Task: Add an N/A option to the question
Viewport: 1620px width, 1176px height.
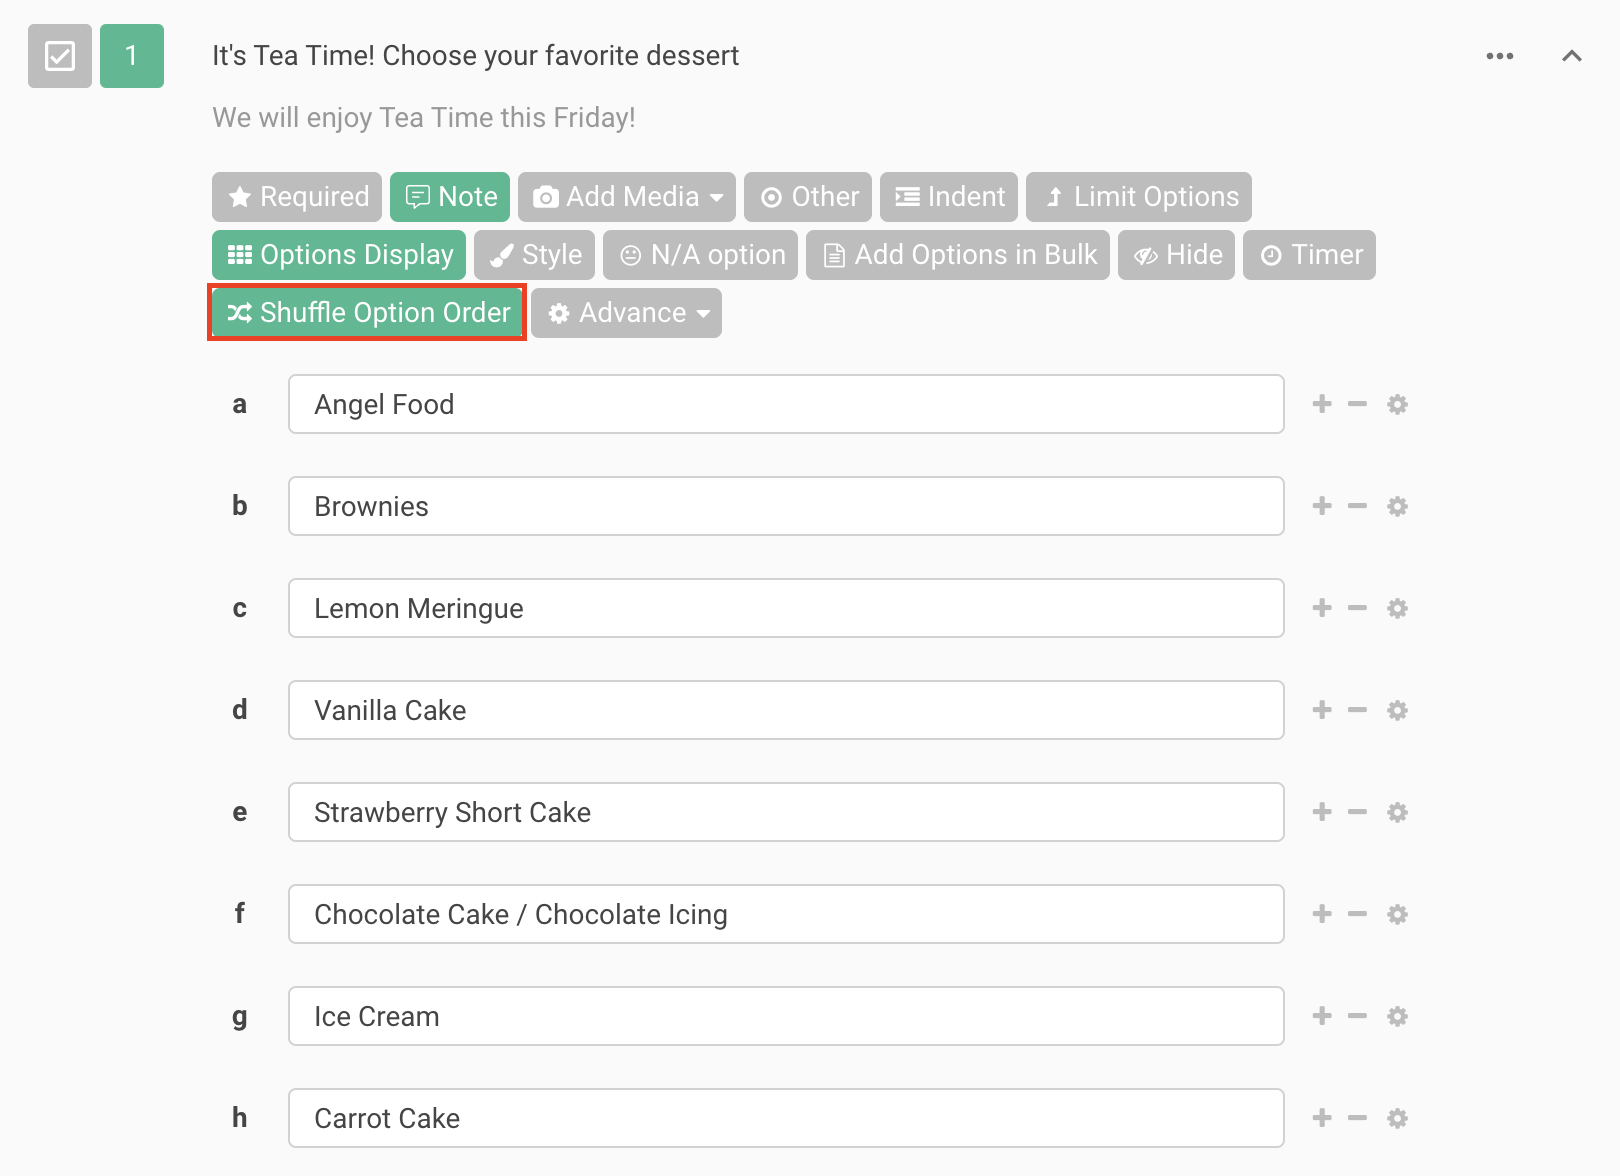Action: tap(700, 255)
